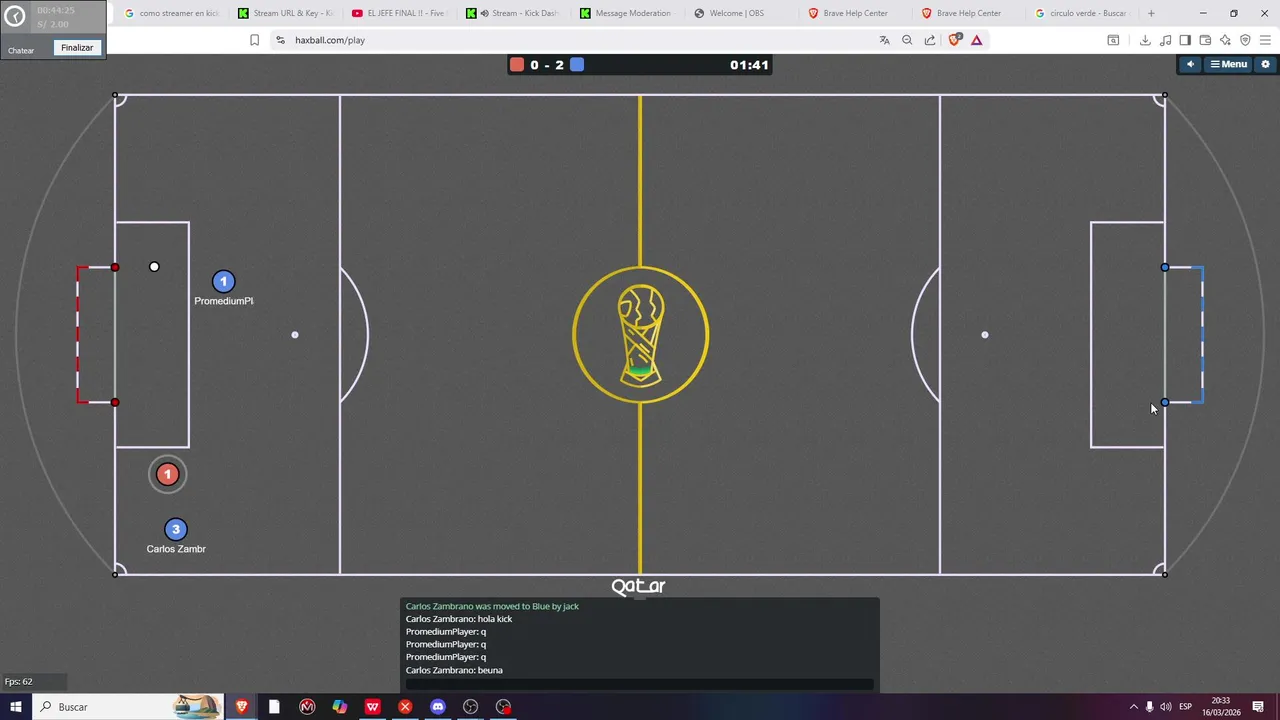Click the music note media control icon
The height and width of the screenshot is (720, 1280).
point(1165,40)
